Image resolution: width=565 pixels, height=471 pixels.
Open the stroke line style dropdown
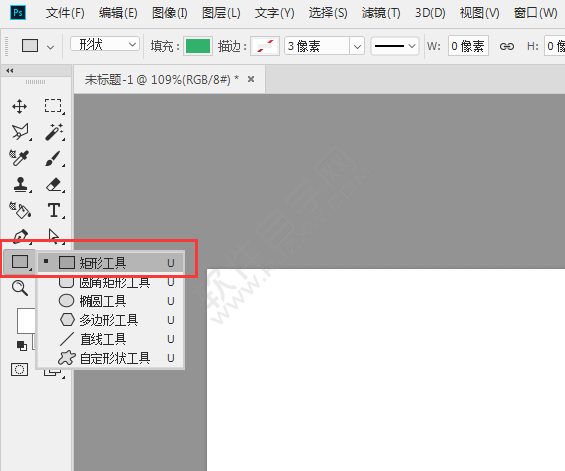[x=395, y=46]
